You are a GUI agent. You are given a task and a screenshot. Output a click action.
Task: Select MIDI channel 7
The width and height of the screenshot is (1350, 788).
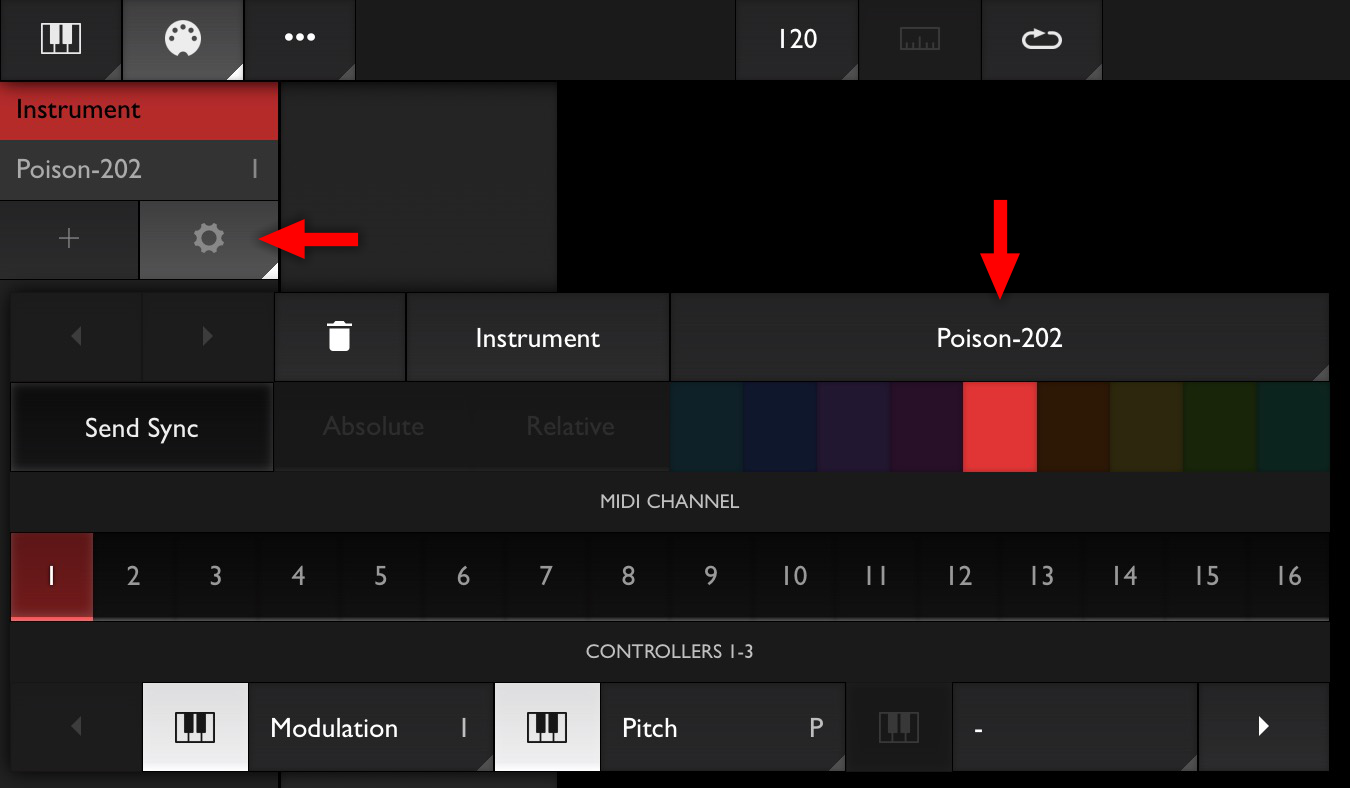tap(546, 576)
